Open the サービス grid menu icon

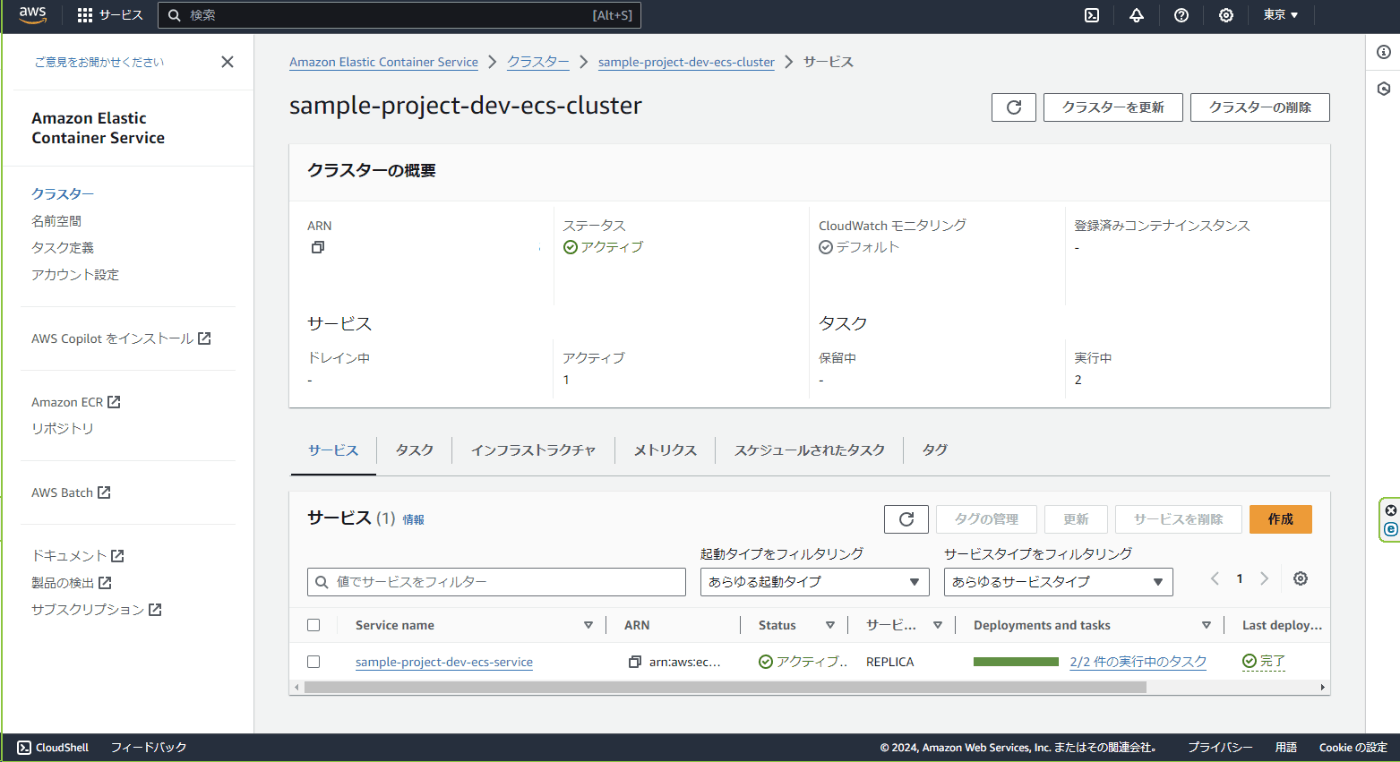tap(85, 15)
